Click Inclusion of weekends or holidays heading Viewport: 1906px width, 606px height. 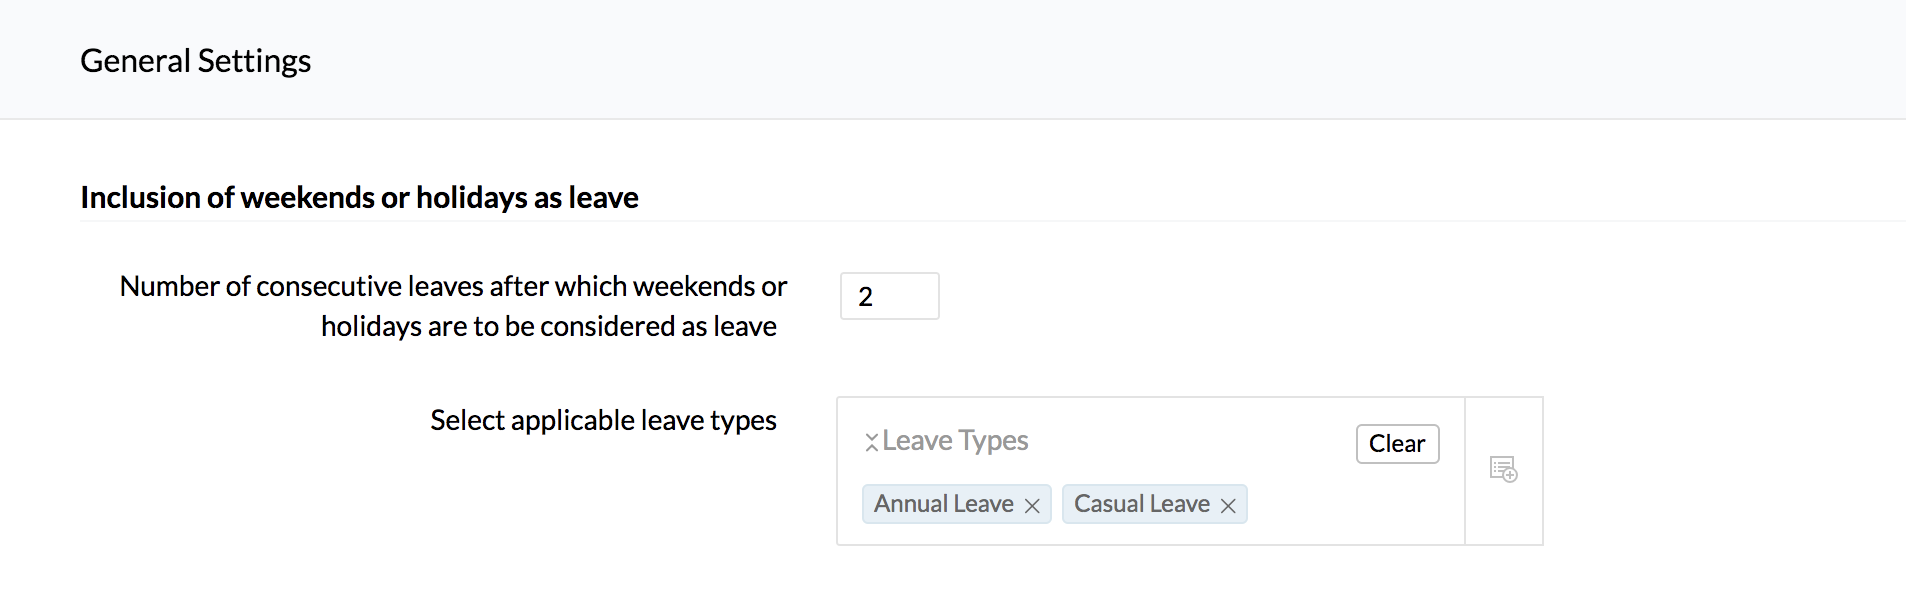pos(360,197)
